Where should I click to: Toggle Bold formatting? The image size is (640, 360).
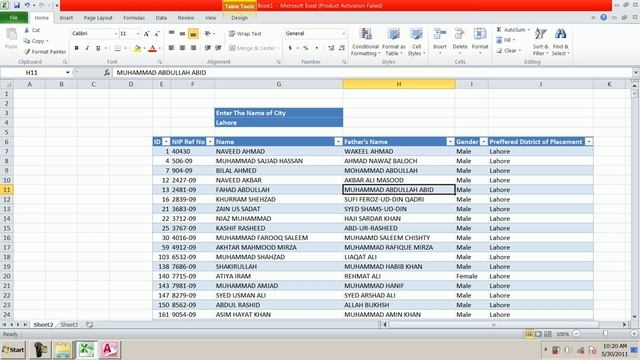(76, 48)
